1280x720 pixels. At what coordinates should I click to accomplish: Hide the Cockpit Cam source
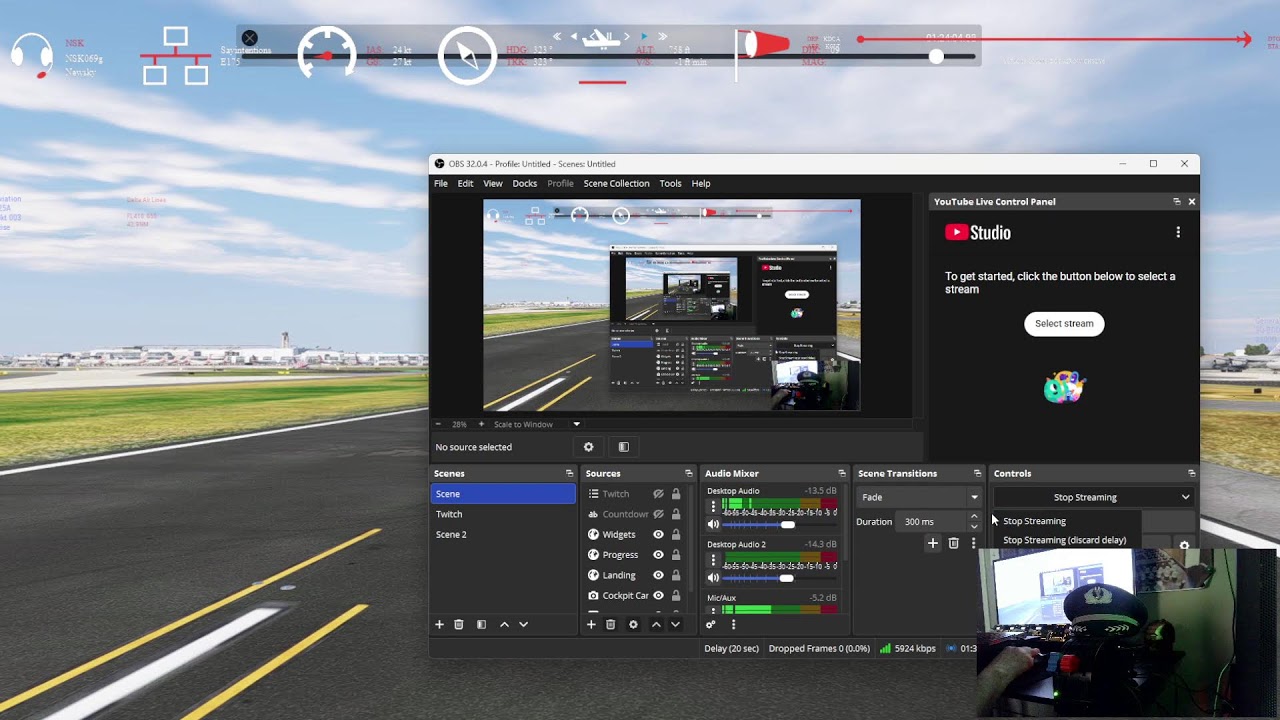pyautogui.click(x=658, y=596)
